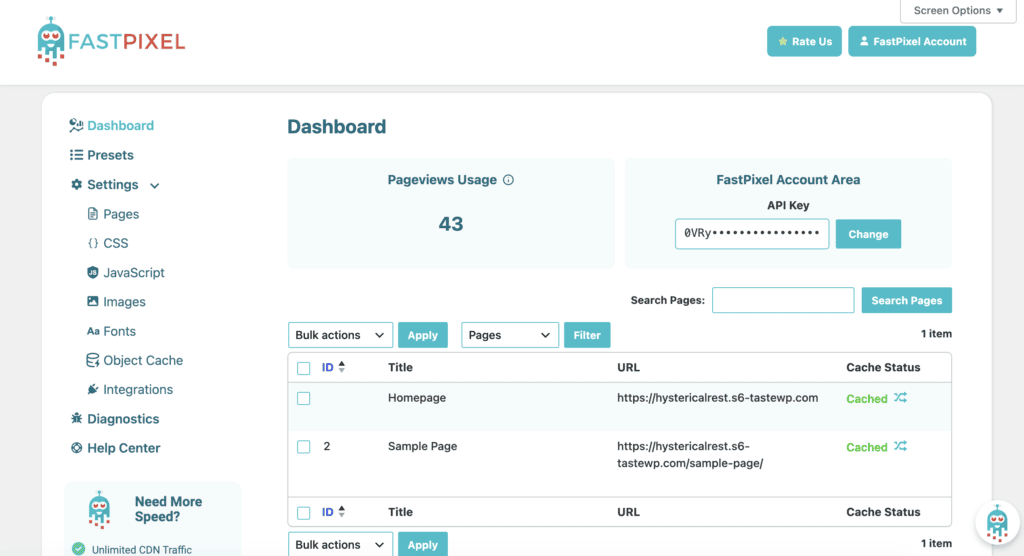The width and height of the screenshot is (1024, 556).
Task: Click the Settings gear icon
Action: (x=76, y=184)
